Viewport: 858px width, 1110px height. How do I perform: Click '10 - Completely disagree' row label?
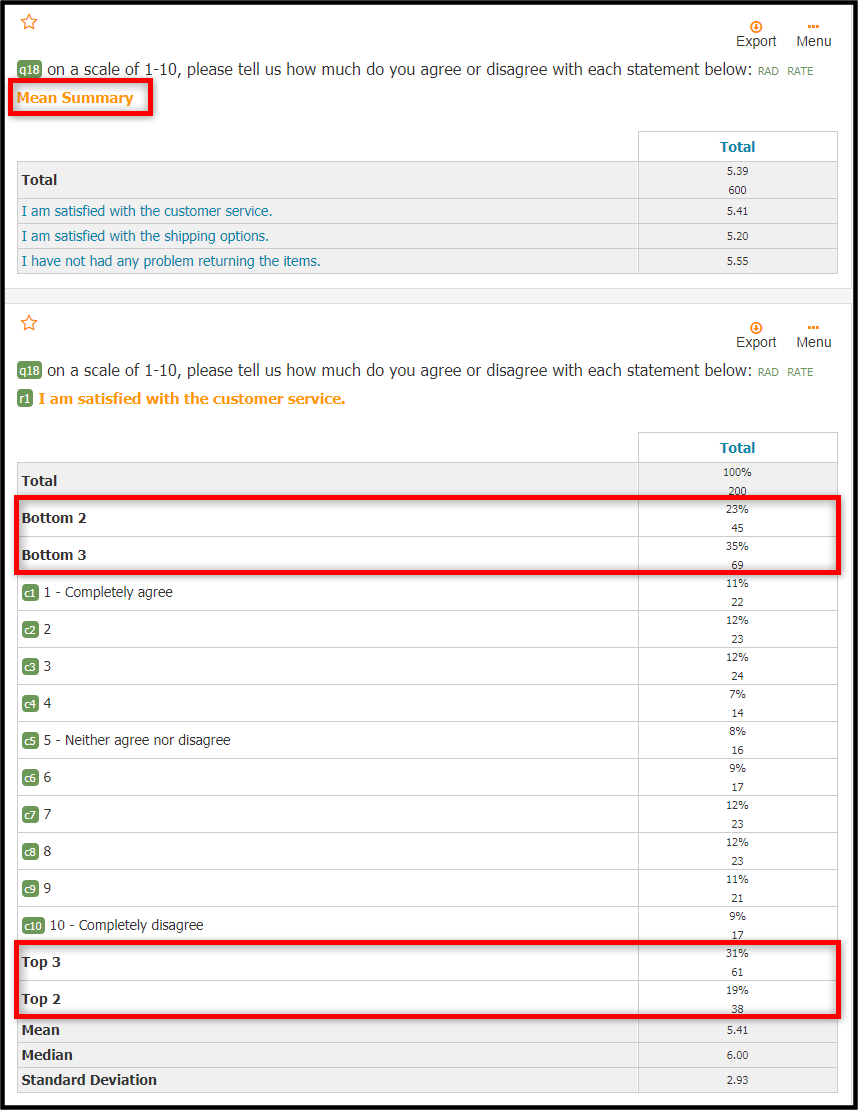pos(127,925)
